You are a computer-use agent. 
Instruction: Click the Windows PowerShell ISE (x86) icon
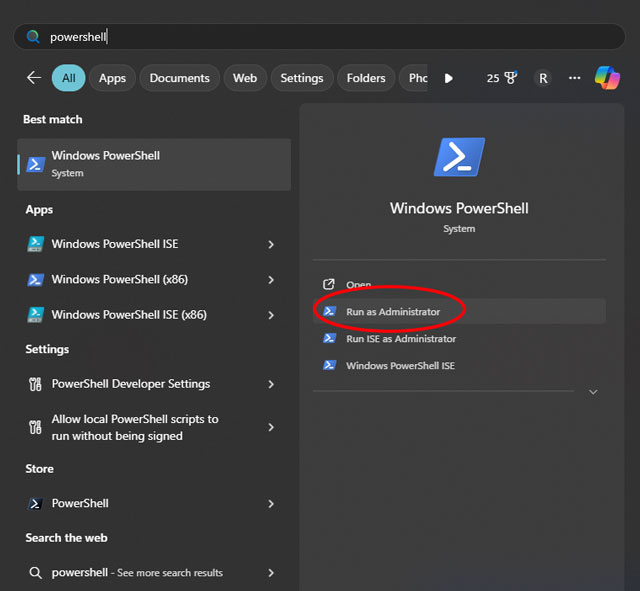(36, 315)
